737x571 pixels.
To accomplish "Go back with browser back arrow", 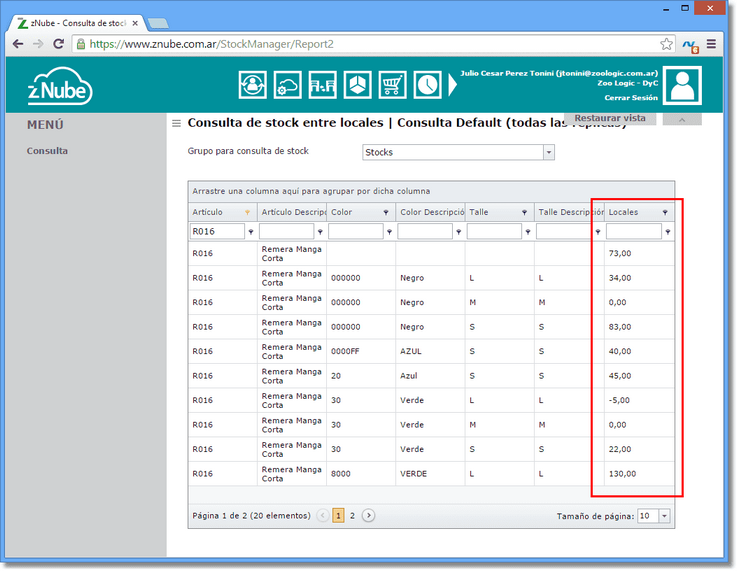I will pos(18,44).
